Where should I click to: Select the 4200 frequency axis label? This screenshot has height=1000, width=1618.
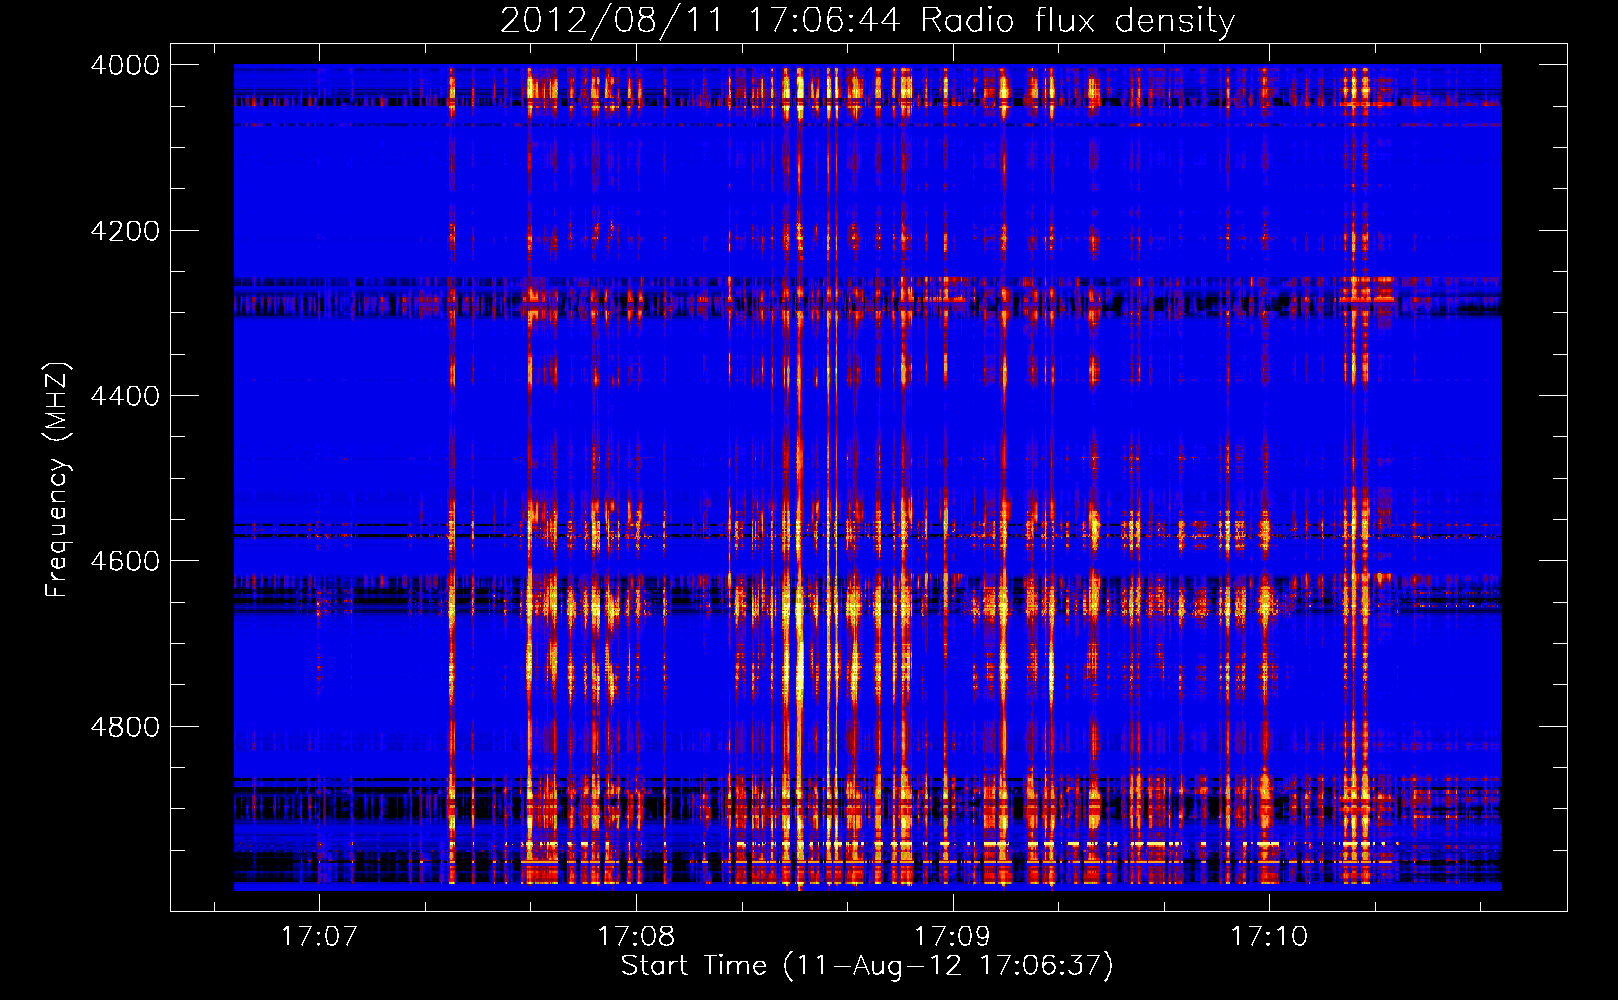point(125,231)
